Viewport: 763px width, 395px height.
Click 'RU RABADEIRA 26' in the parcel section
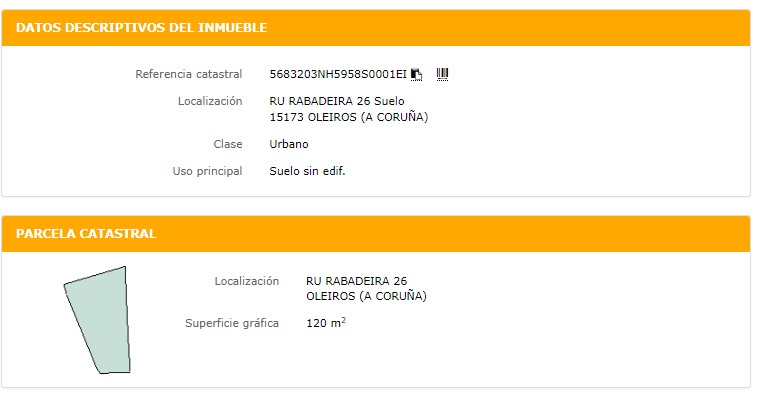click(x=357, y=281)
